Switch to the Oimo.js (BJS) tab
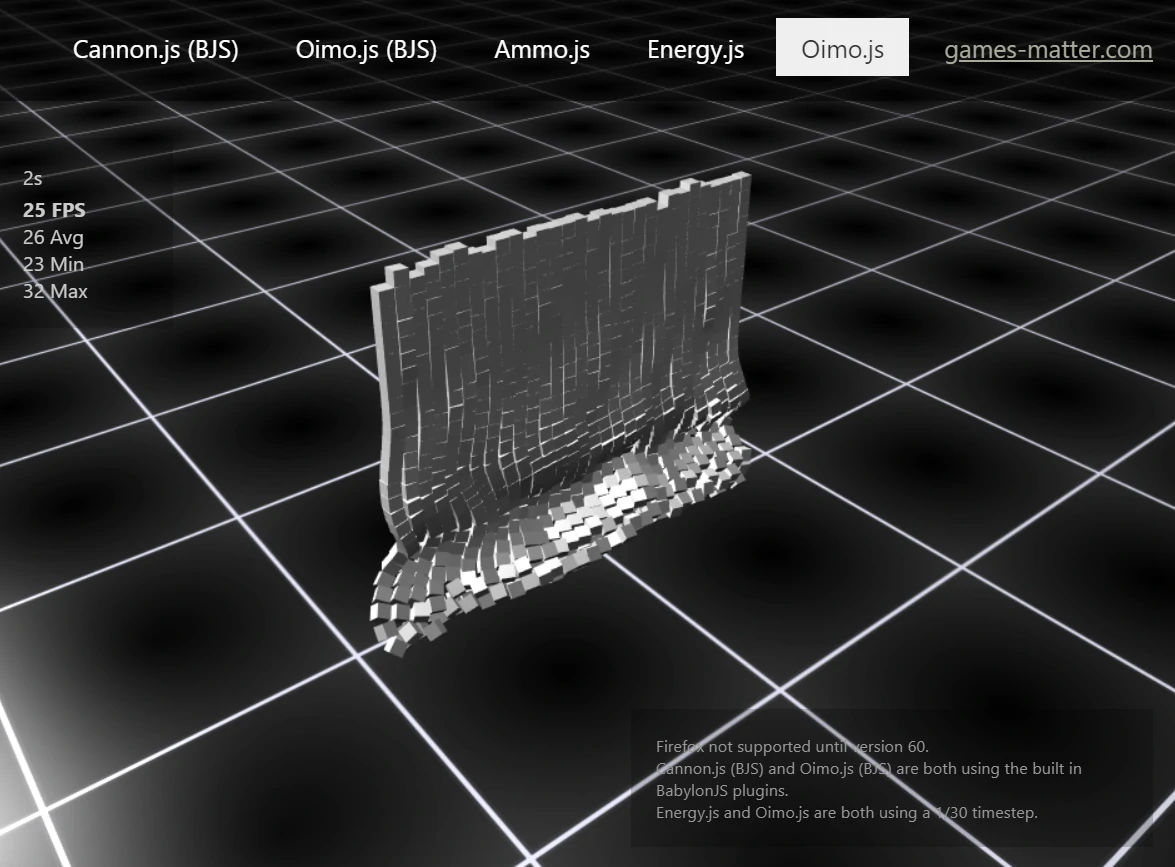The width and height of the screenshot is (1175, 867). click(x=366, y=49)
